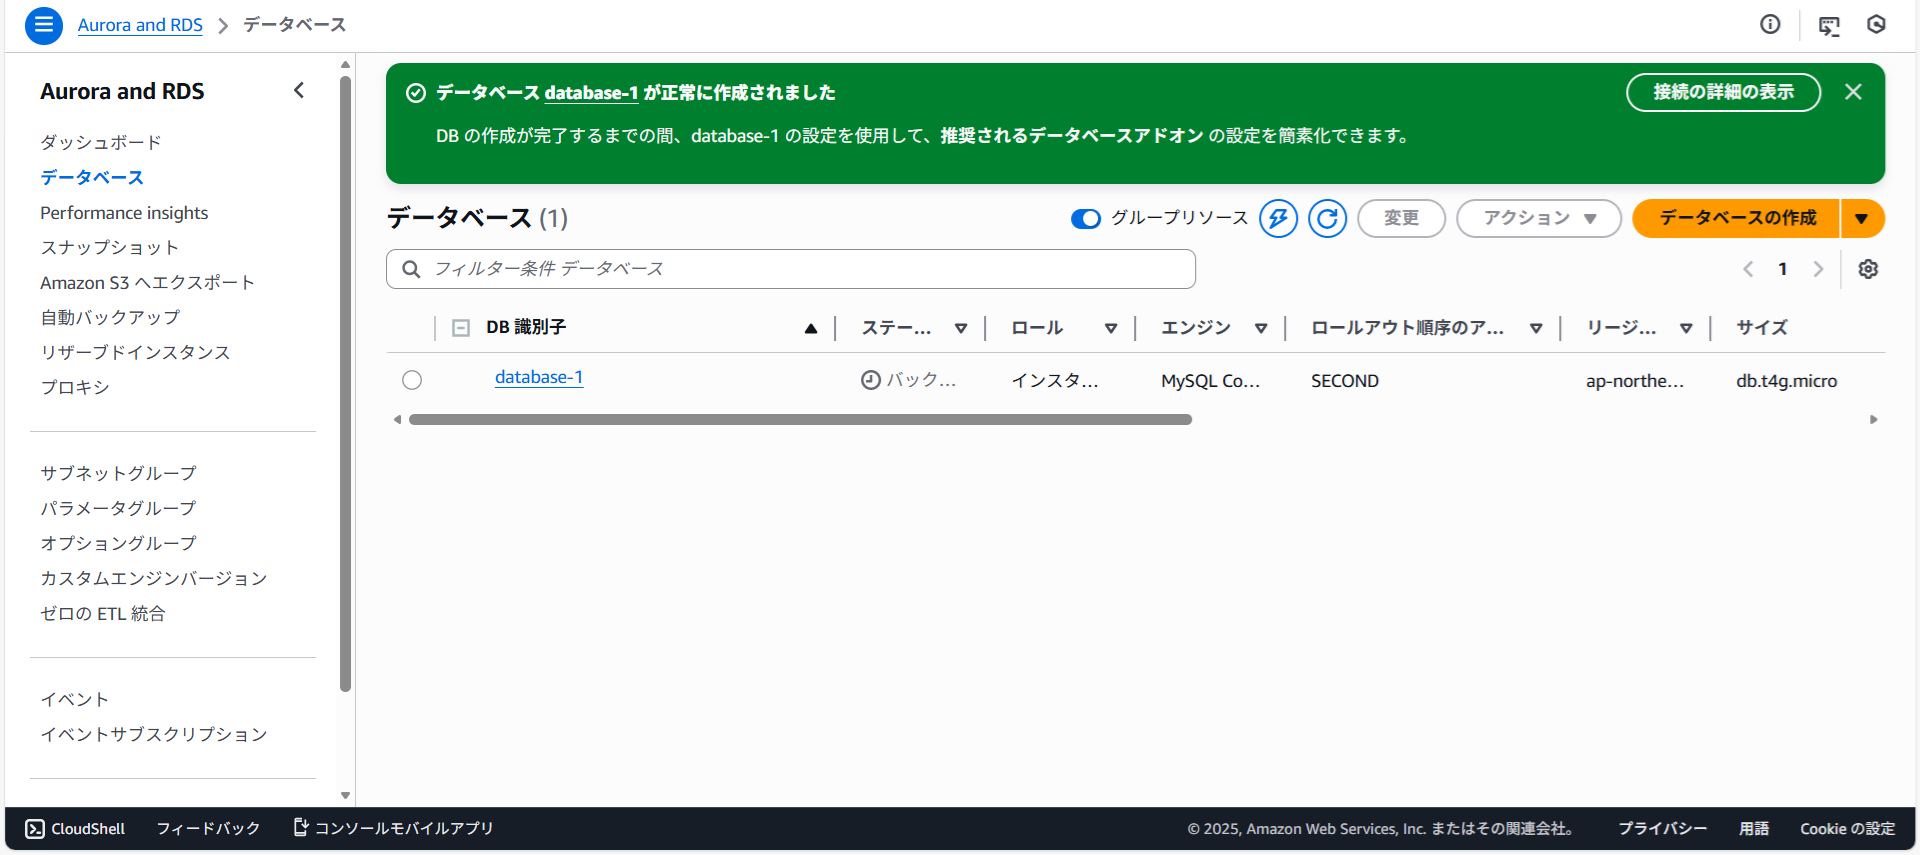1920x855 pixels.
Task: Collapse the DB 識別子 group expander box
Action: (x=461, y=328)
